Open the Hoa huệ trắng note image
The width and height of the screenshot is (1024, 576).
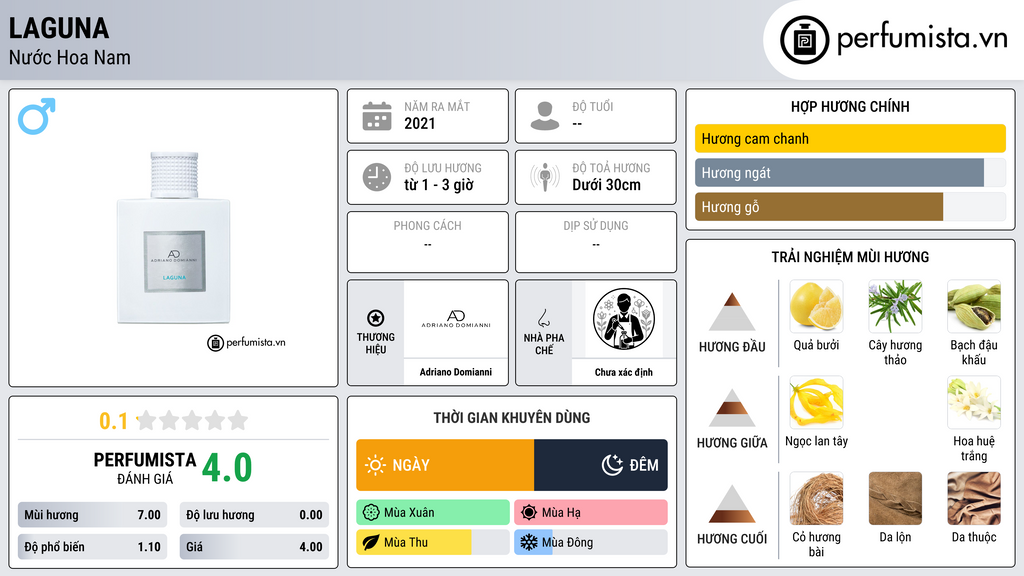[x=974, y=402]
